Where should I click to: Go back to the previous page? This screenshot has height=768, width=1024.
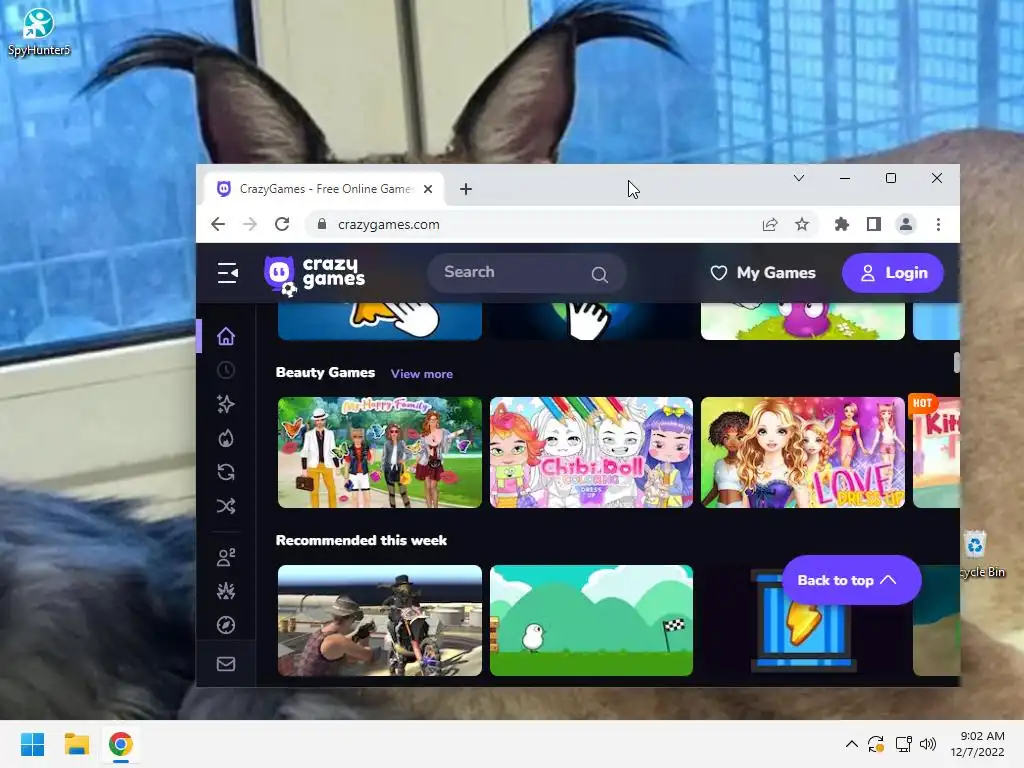(x=218, y=224)
